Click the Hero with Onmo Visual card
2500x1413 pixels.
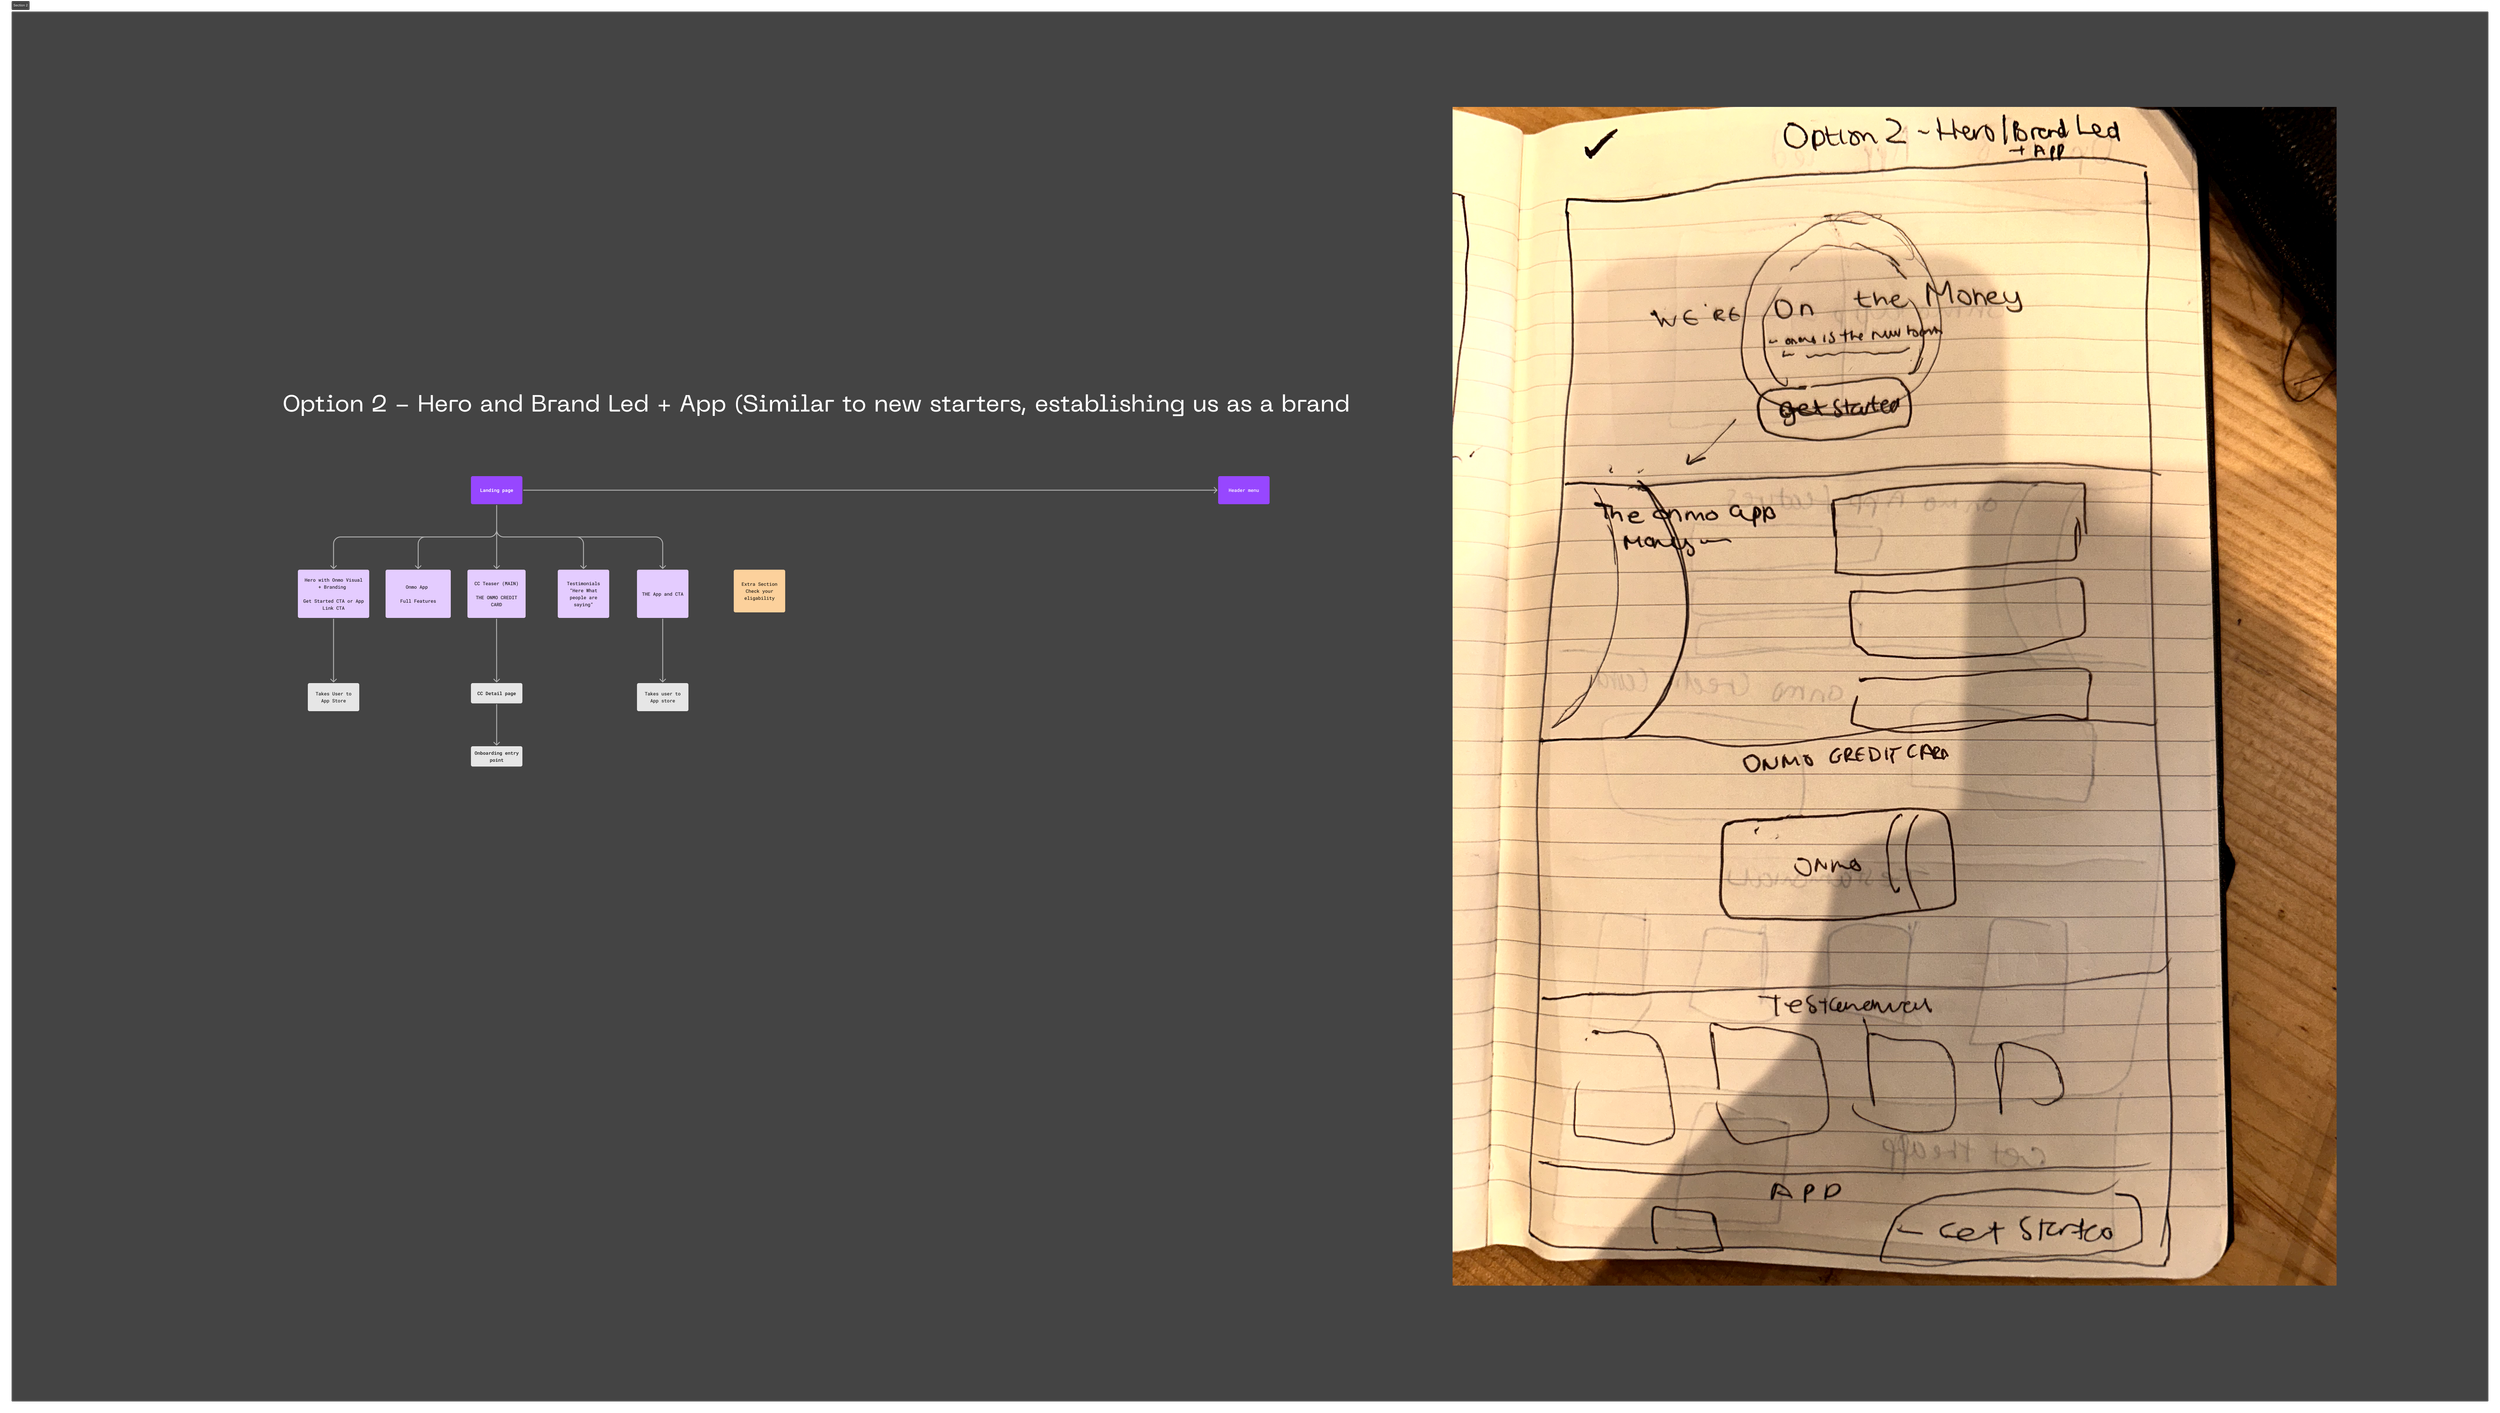tap(333, 594)
